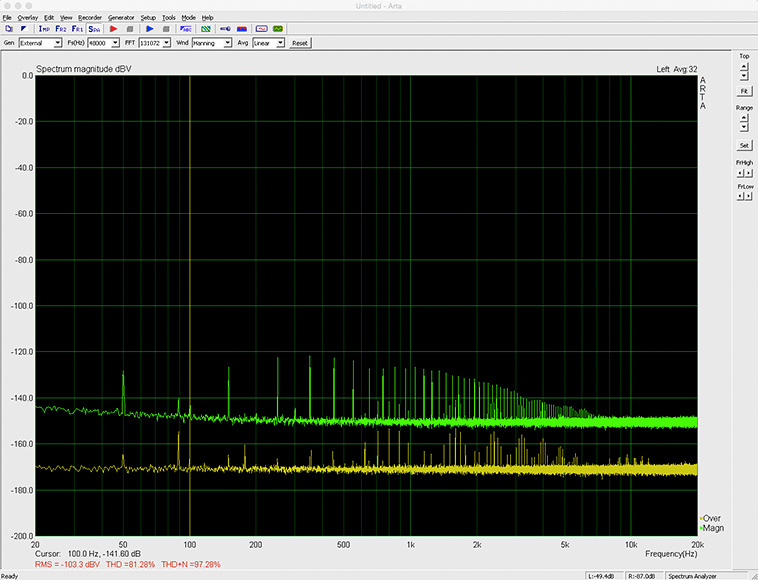758x580 pixels.
Task: Open the View menu
Action: point(66,17)
